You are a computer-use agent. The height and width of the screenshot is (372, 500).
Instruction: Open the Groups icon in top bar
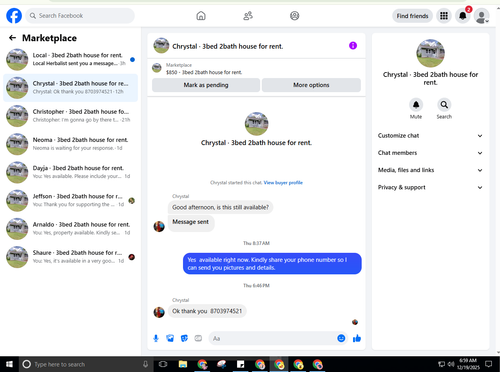tap(294, 16)
